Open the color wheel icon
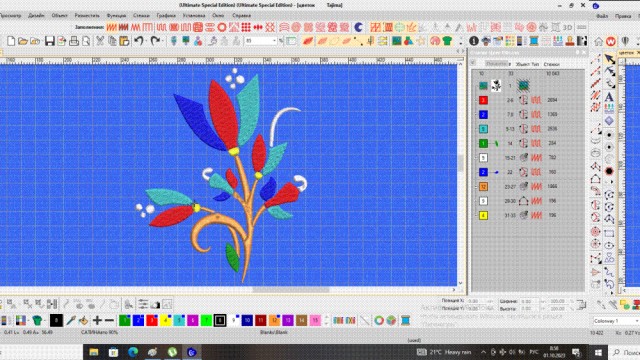This screenshot has height=360, width=640. pos(379,320)
